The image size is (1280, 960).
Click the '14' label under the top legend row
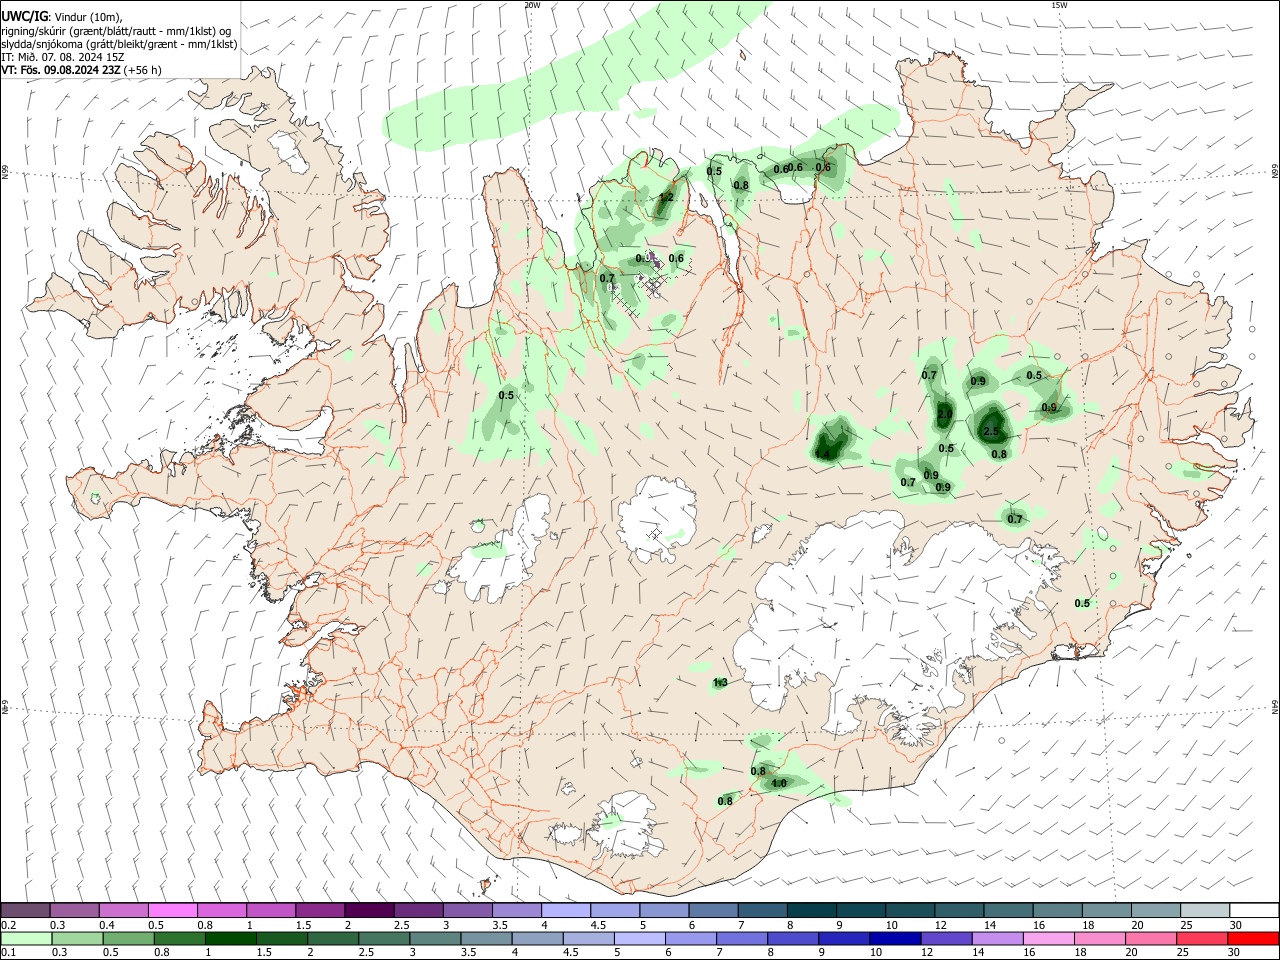990,925
